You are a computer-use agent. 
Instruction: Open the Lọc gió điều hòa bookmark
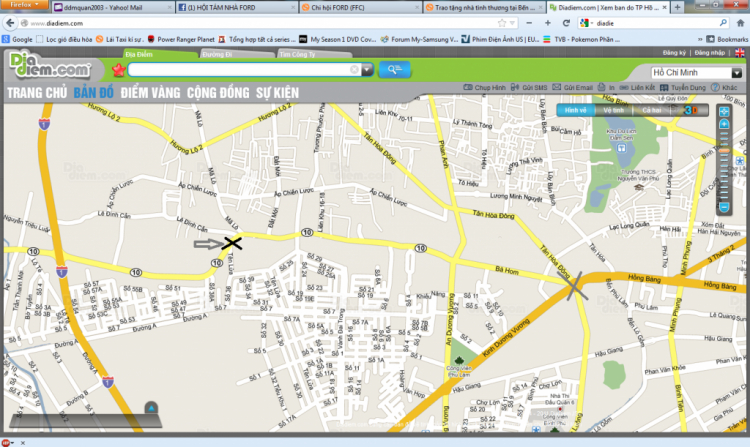point(64,39)
